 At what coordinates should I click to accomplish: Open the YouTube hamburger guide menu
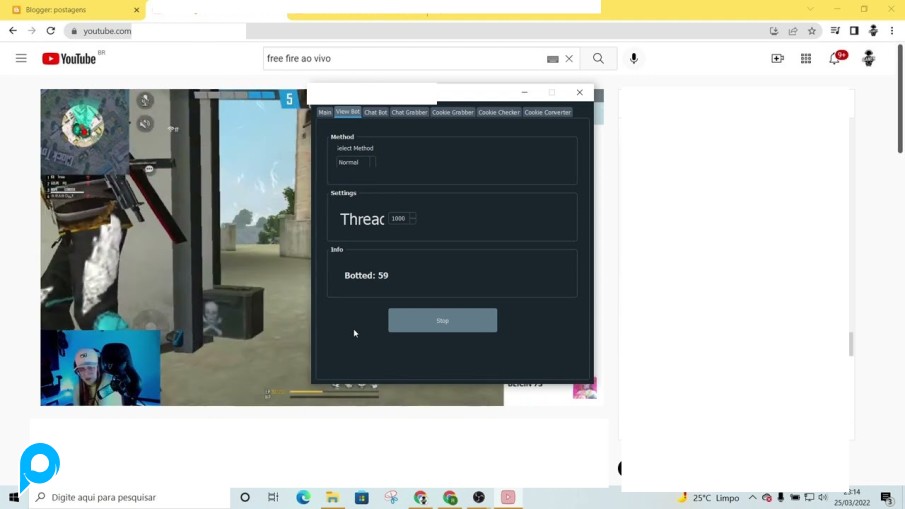coord(21,59)
